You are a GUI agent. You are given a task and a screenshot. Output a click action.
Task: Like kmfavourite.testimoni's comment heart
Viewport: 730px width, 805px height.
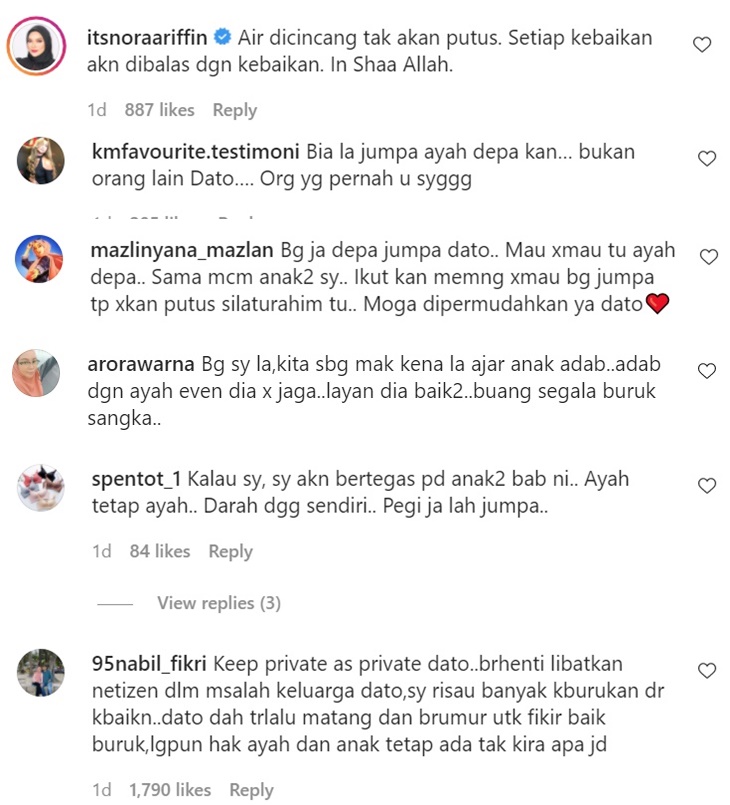click(707, 159)
